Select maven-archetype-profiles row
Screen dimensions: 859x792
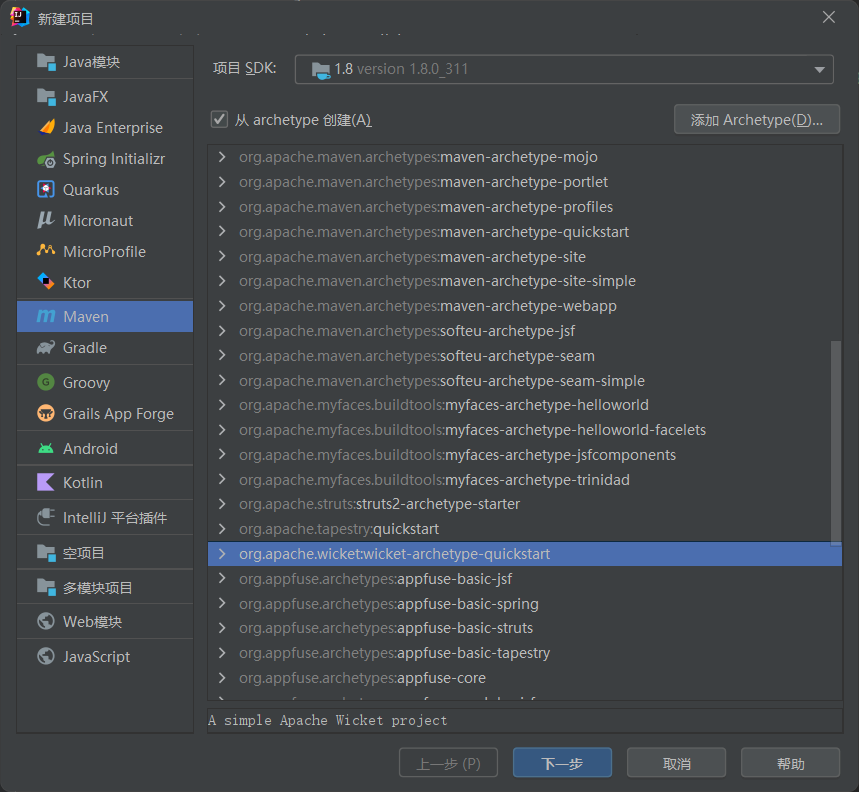point(525,207)
